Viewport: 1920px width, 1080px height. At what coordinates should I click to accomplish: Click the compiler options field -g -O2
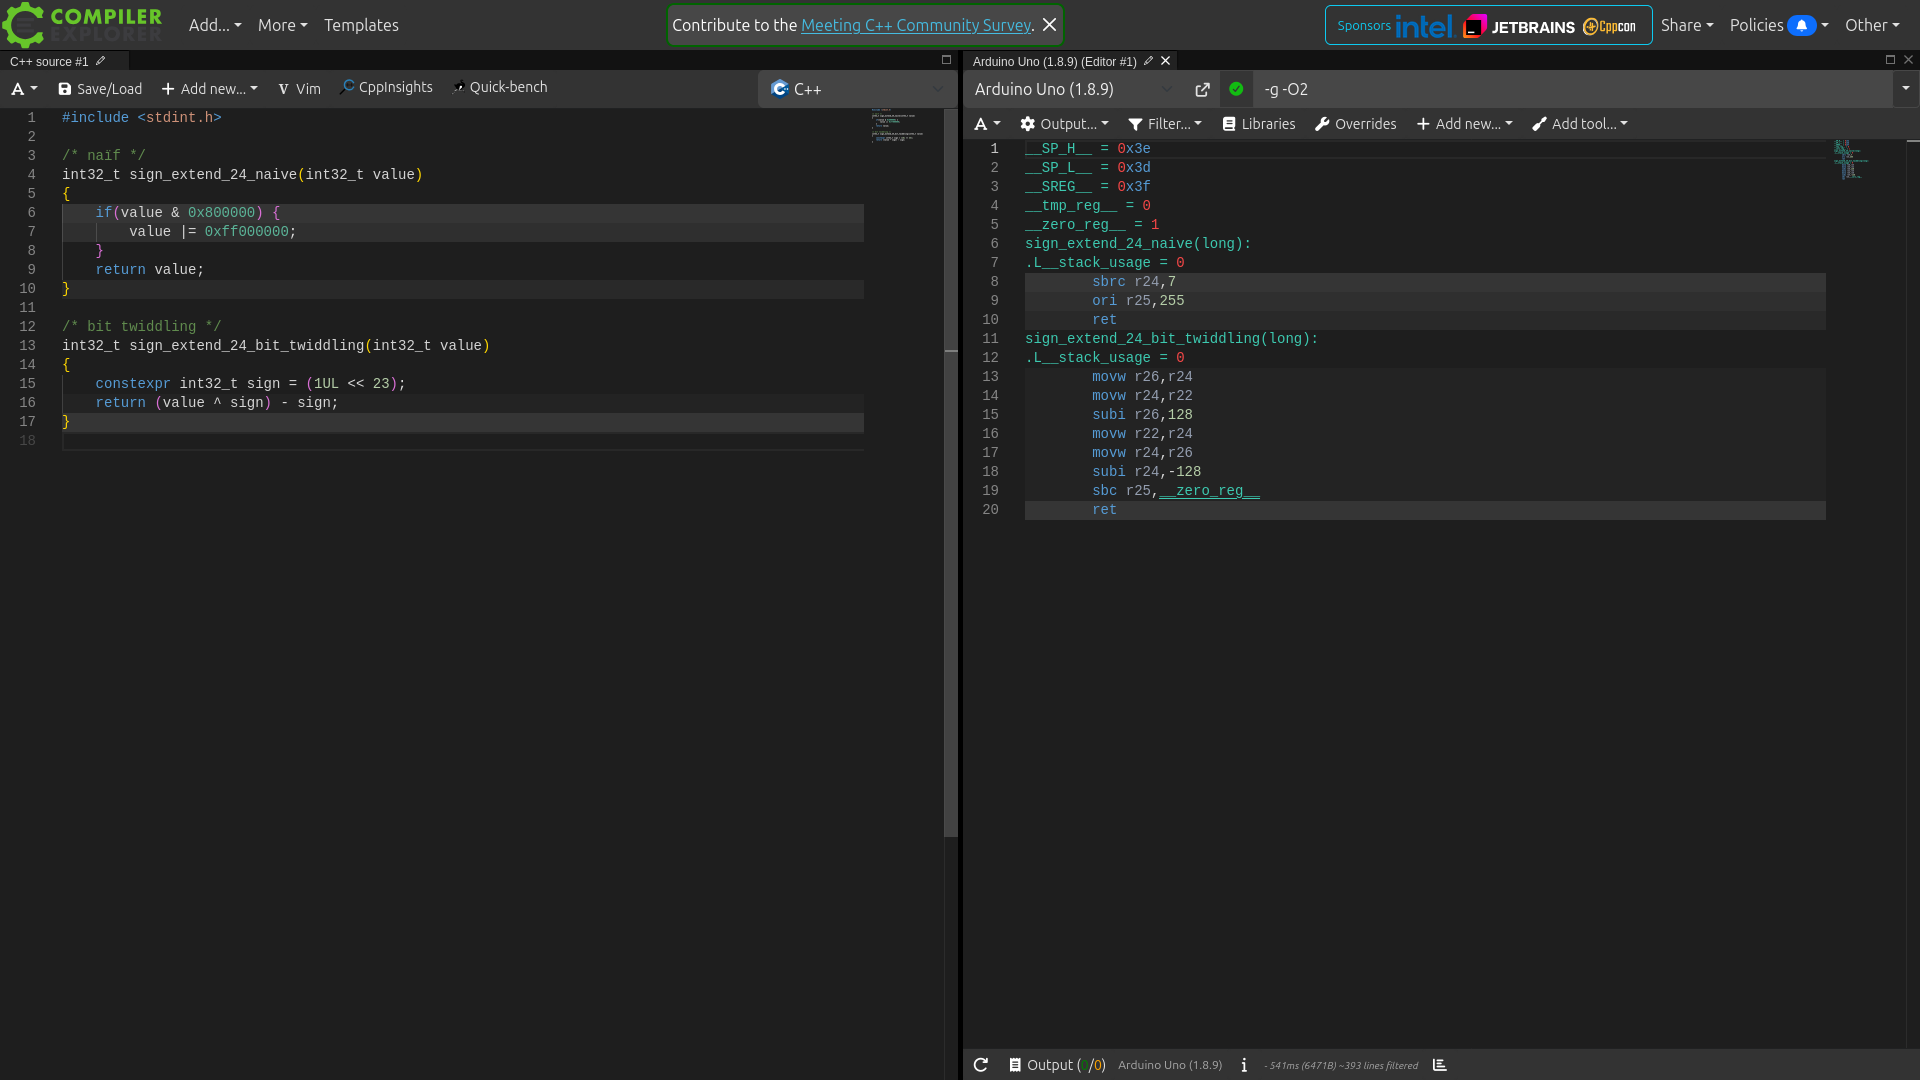point(1572,89)
